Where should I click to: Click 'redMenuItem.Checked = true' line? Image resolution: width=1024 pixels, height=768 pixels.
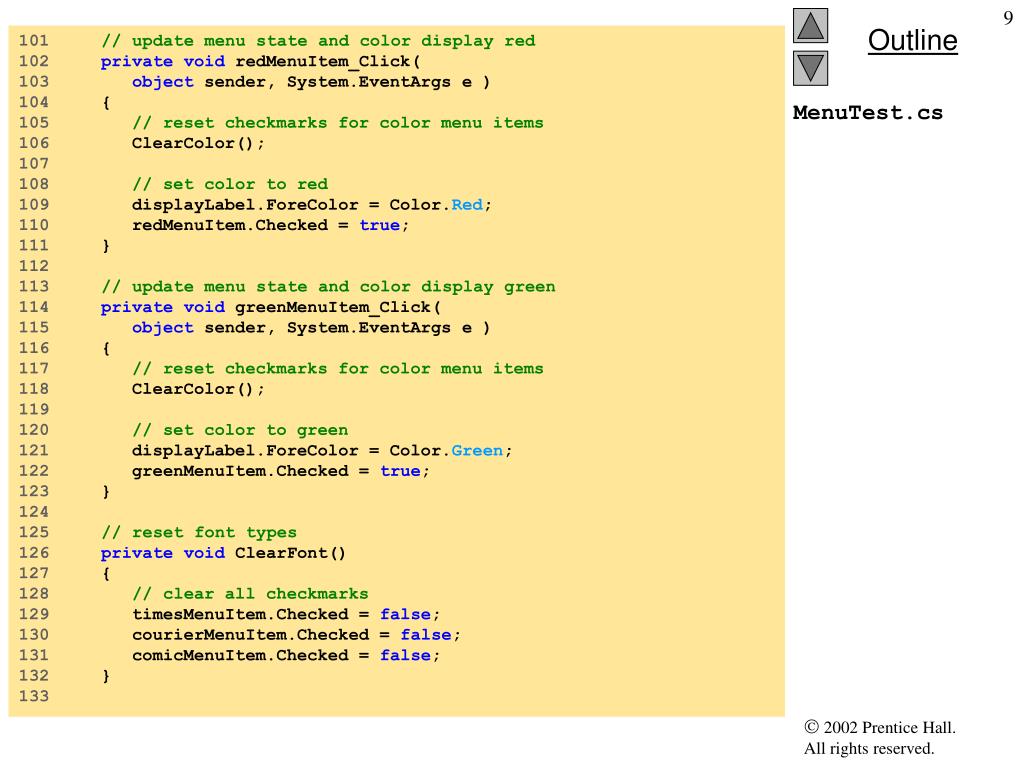coord(270,225)
